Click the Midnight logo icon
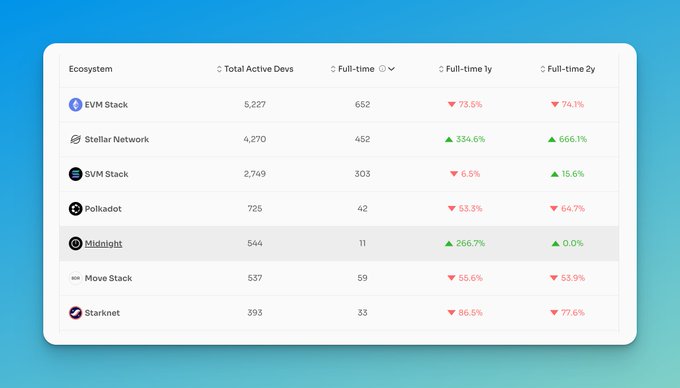 pyautogui.click(x=75, y=243)
